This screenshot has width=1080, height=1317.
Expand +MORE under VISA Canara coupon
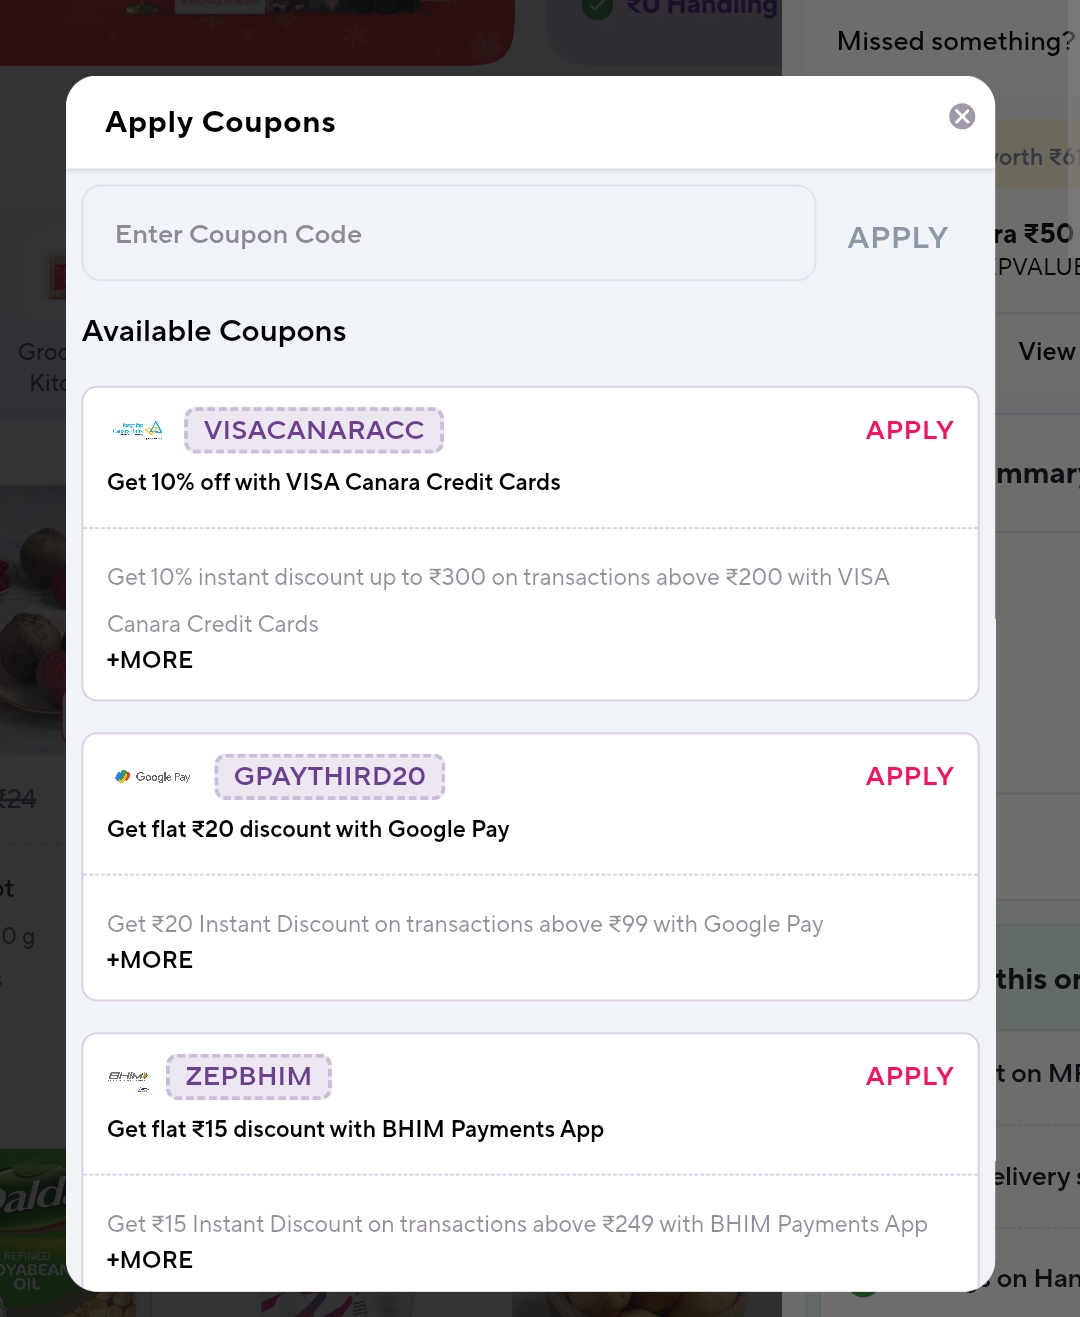click(149, 659)
